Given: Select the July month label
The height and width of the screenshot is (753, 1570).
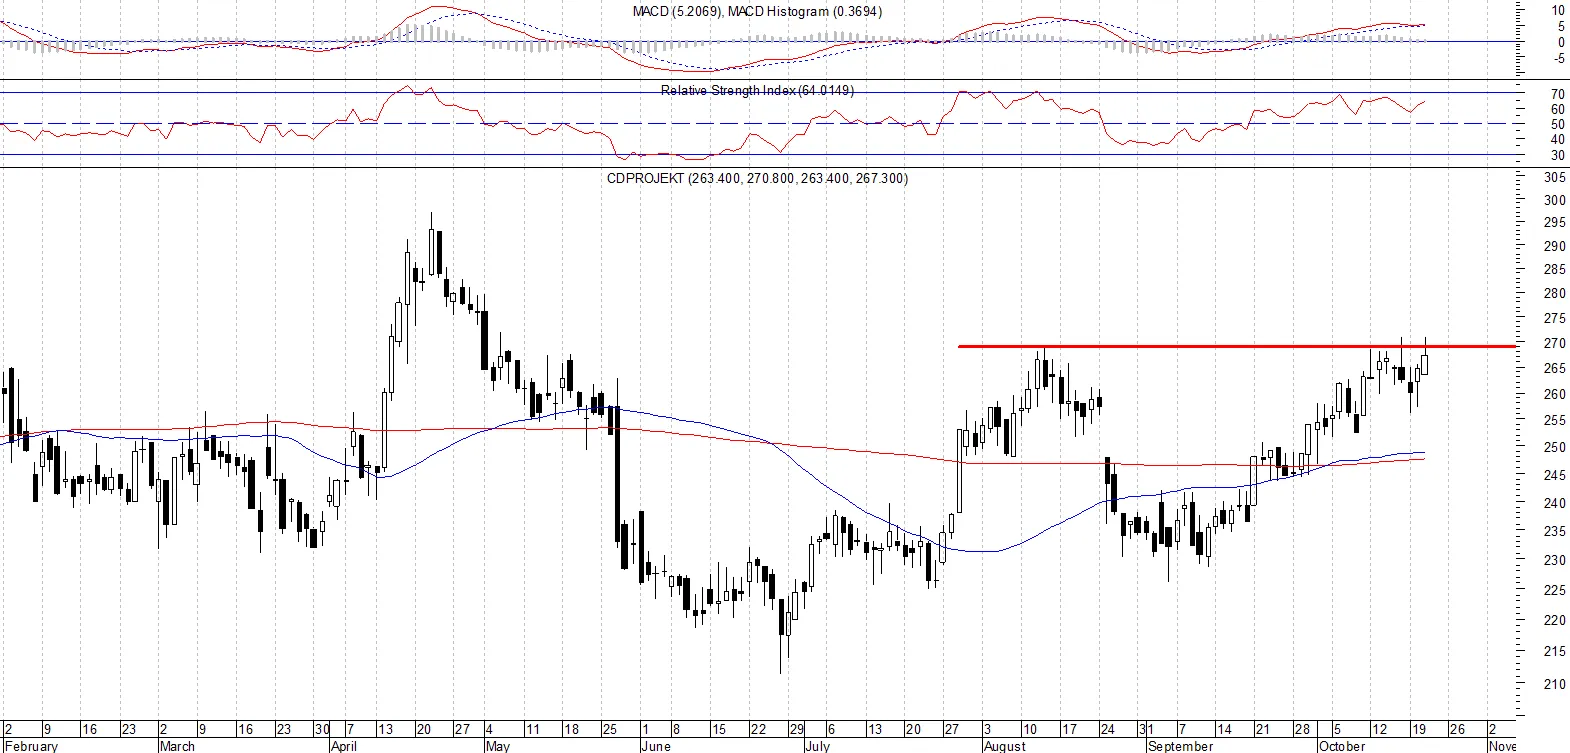Looking at the screenshot, I should point(817,746).
